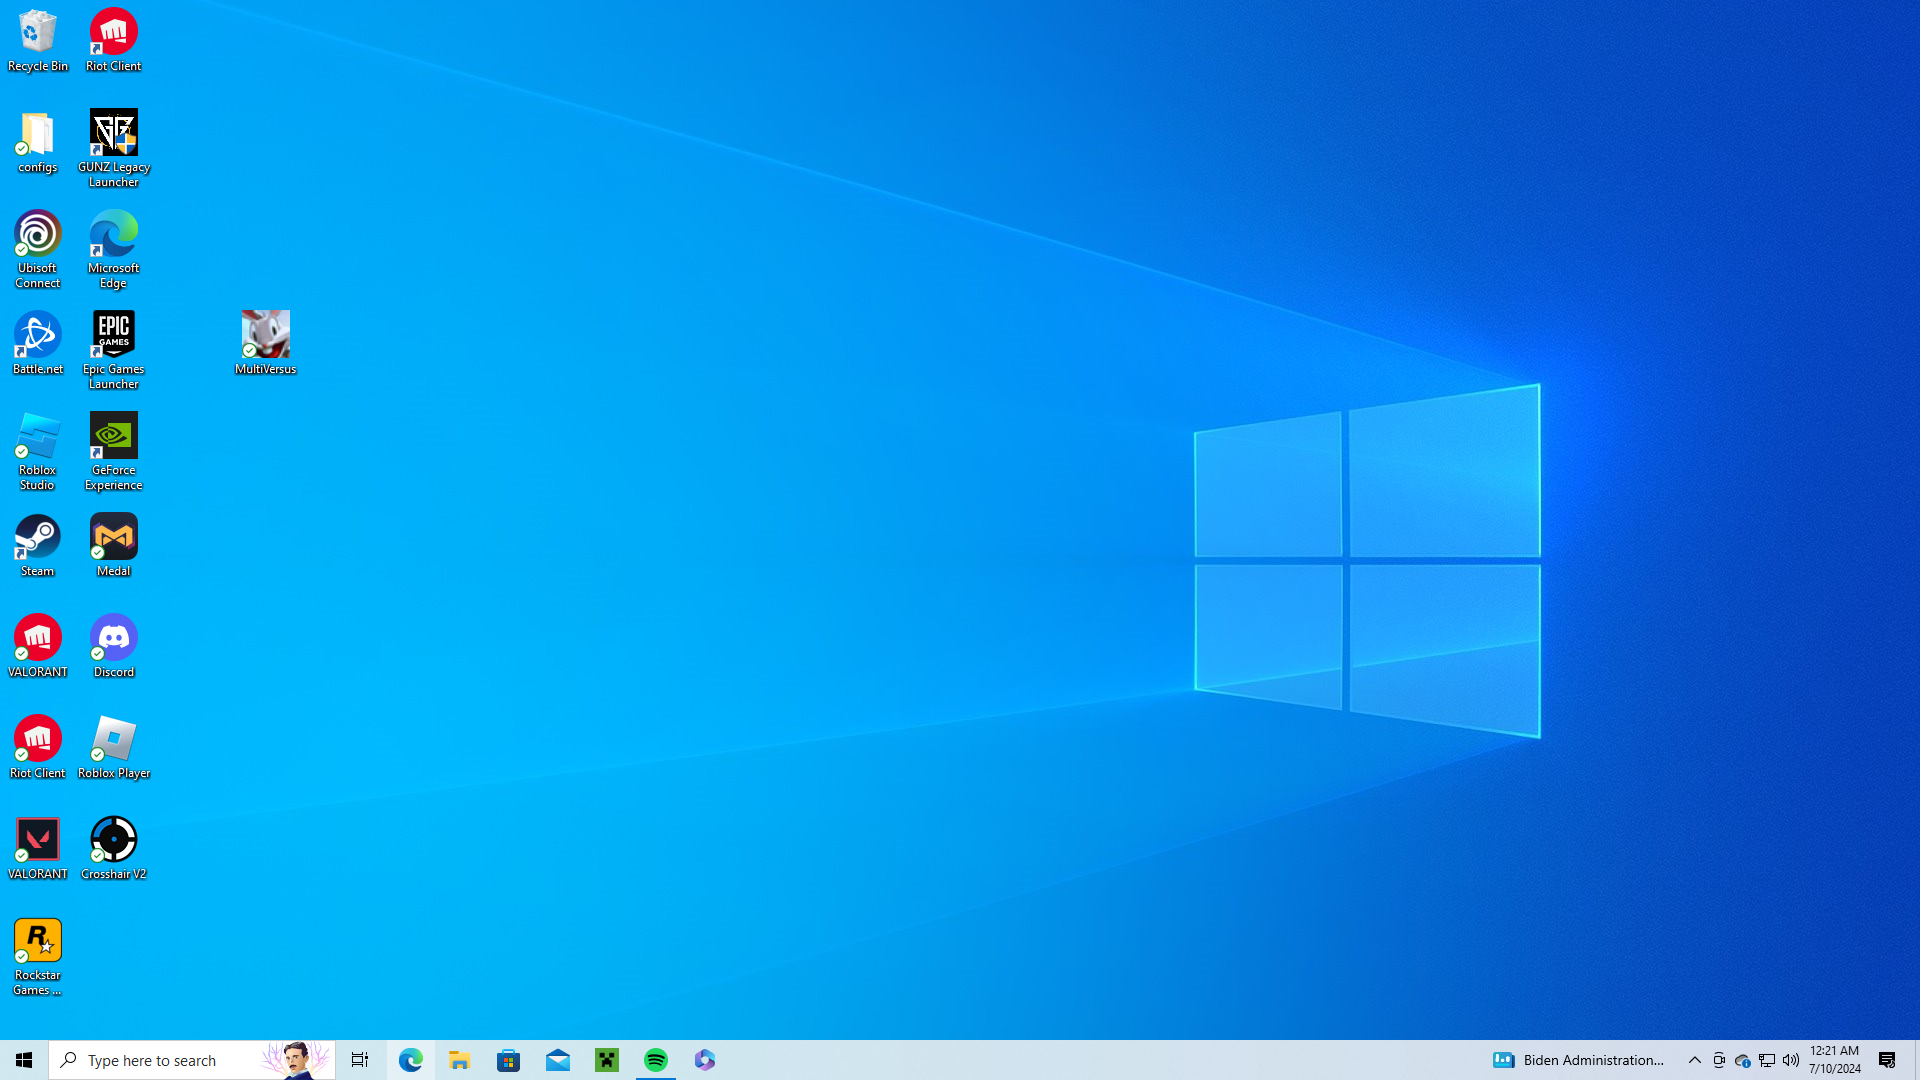Open the Action Center notifications
The width and height of the screenshot is (1920, 1080).
(1887, 1060)
